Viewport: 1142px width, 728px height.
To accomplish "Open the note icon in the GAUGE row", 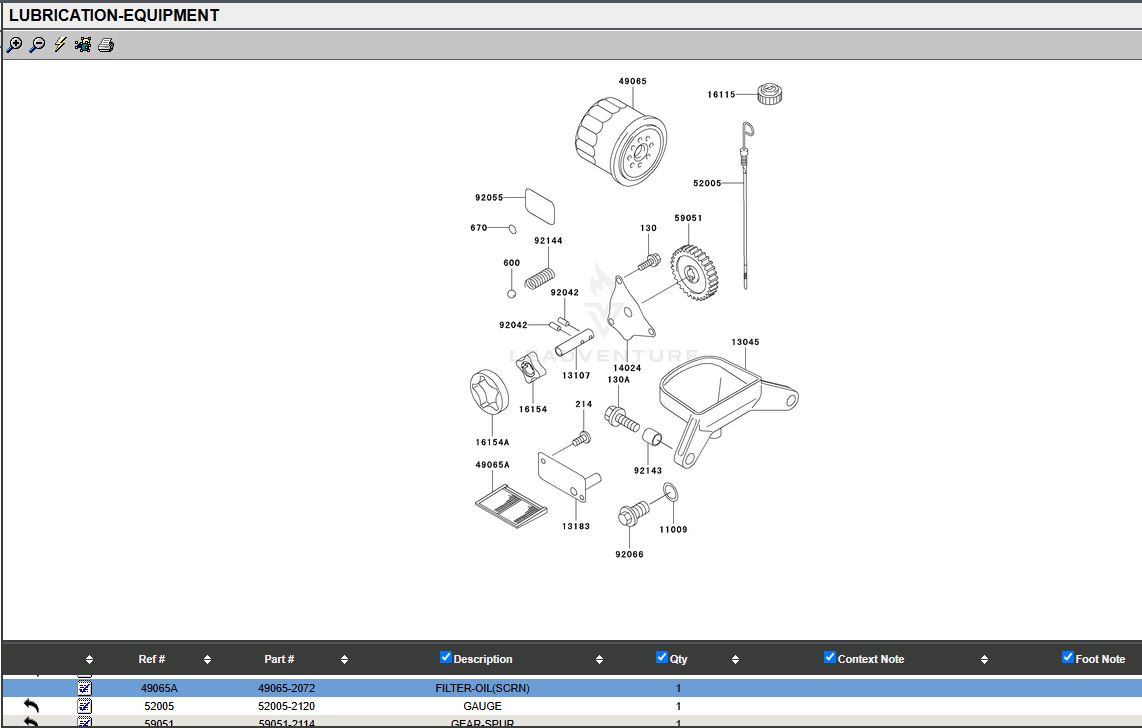I will 85,706.
